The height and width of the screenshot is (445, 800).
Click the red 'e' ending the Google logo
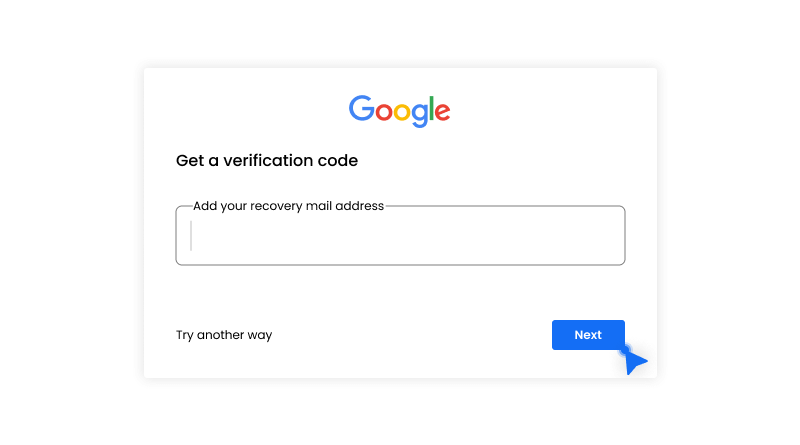point(442,112)
